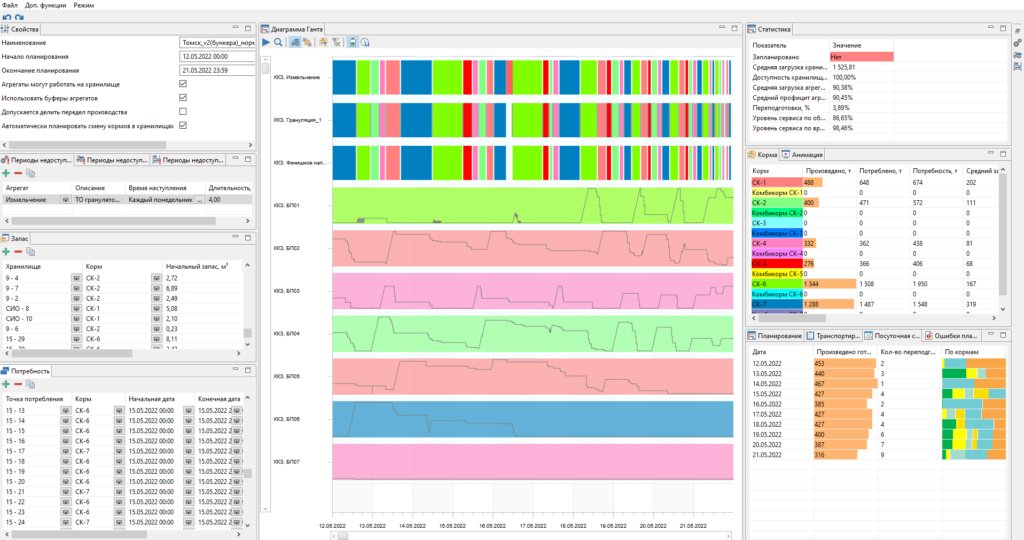Image resolution: width=1024 pixels, height=540 pixels.
Task: Start planning with the blue play icon
Action: pos(266,42)
